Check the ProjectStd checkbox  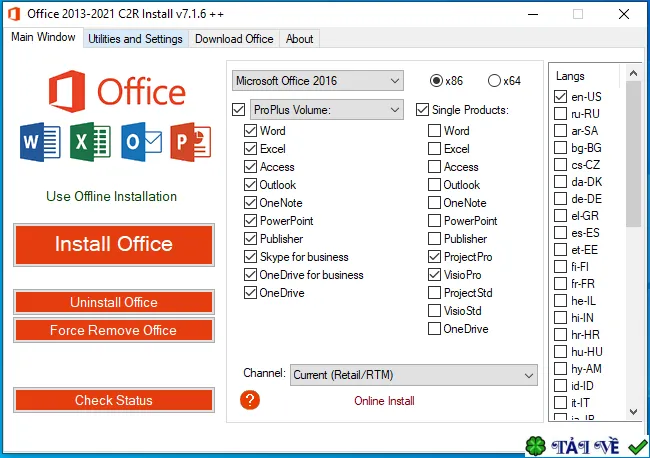pos(434,293)
